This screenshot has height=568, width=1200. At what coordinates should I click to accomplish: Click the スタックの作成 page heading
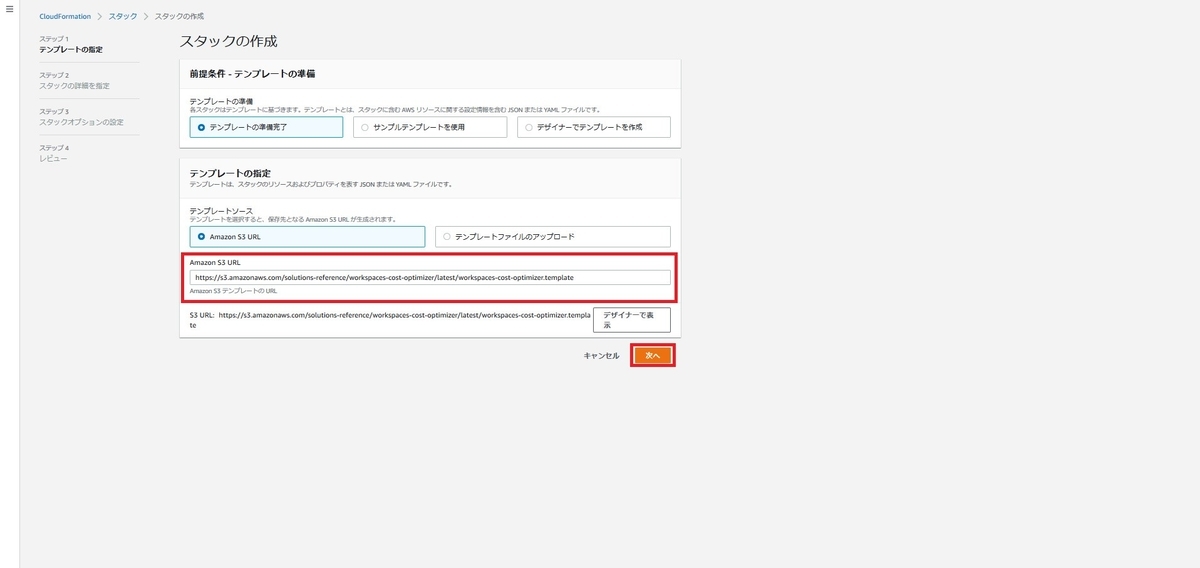228,41
